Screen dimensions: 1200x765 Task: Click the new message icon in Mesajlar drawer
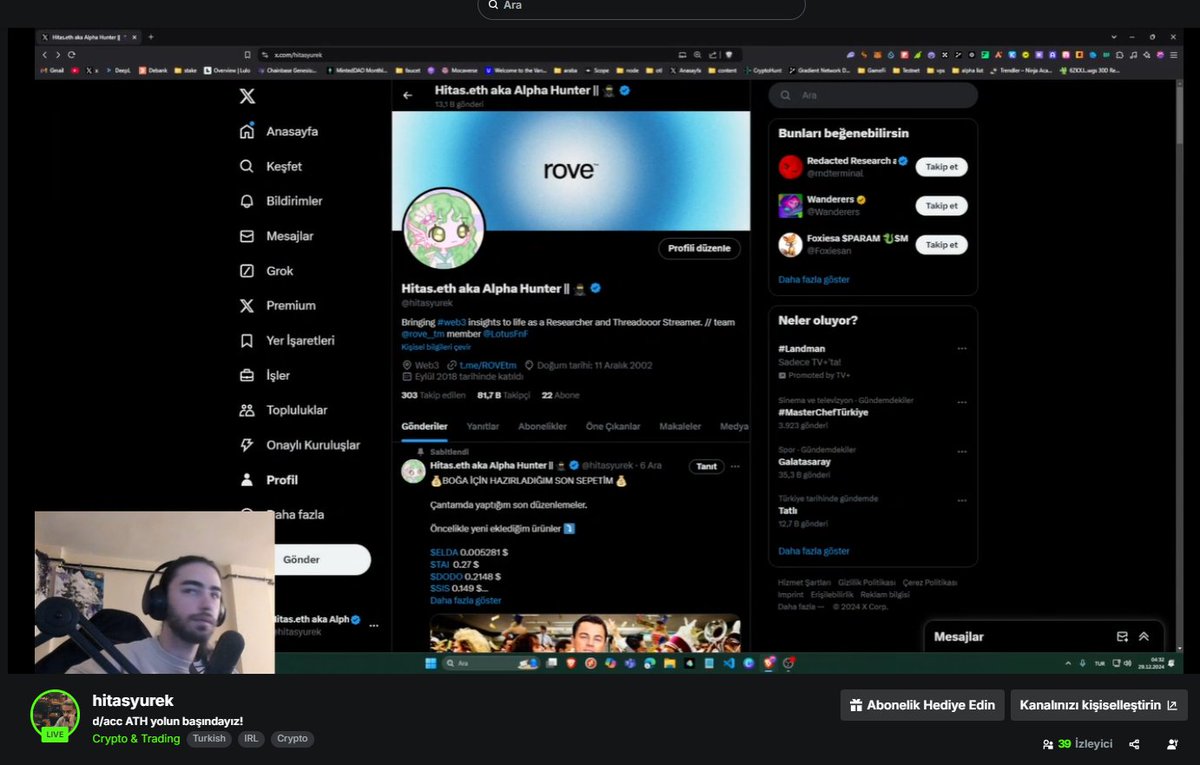click(1122, 637)
